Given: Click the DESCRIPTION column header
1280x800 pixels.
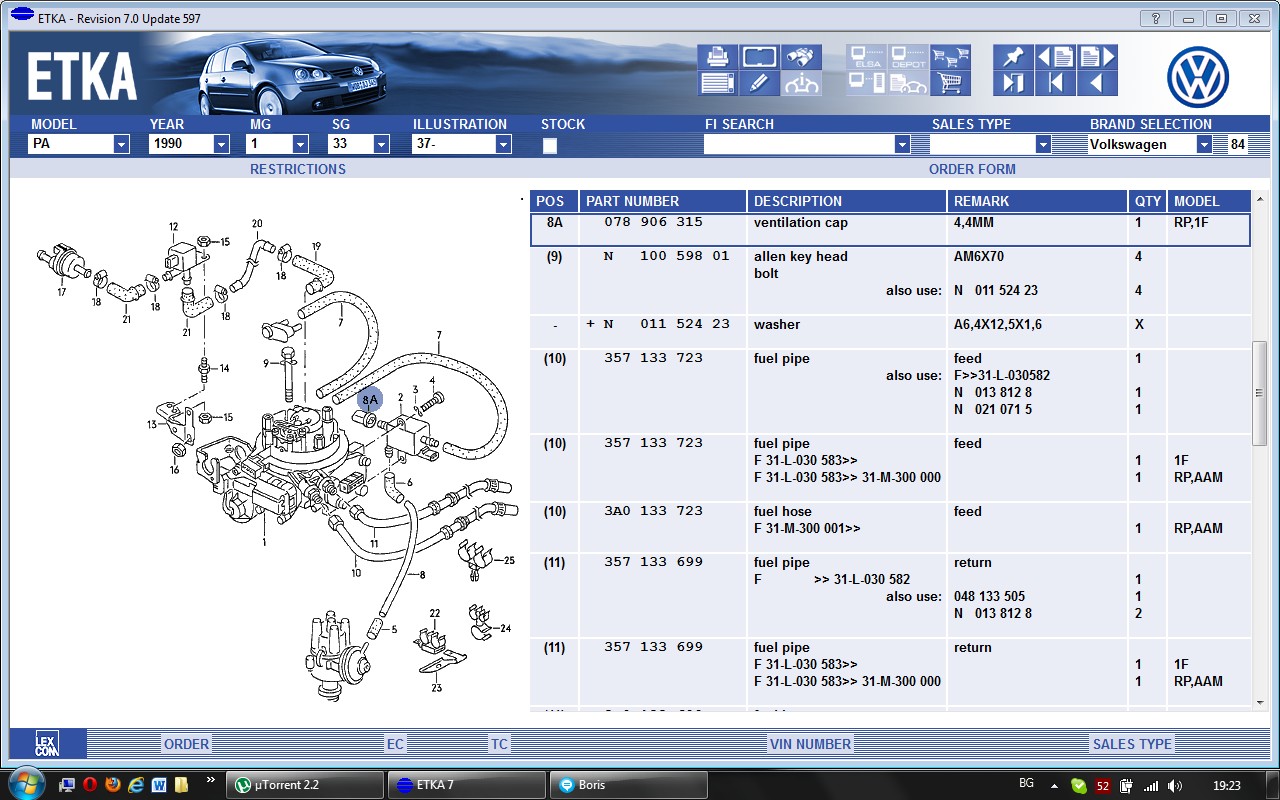Looking at the screenshot, I should [847, 201].
